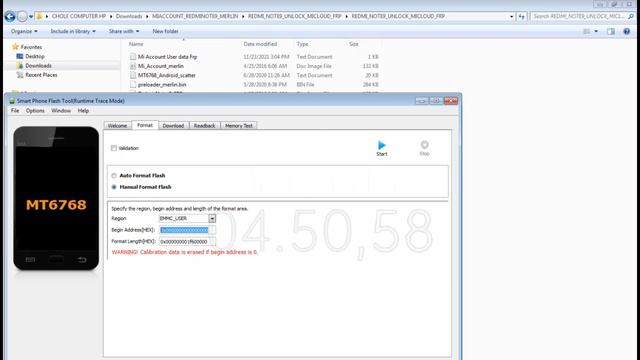Click the New folder button

click(165, 31)
